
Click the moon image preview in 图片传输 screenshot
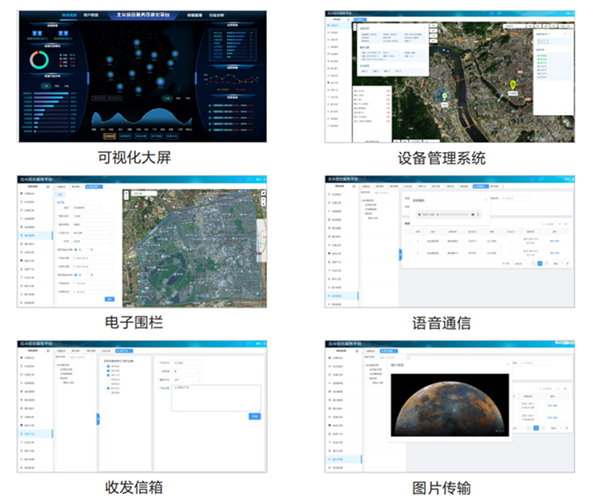coord(450,405)
